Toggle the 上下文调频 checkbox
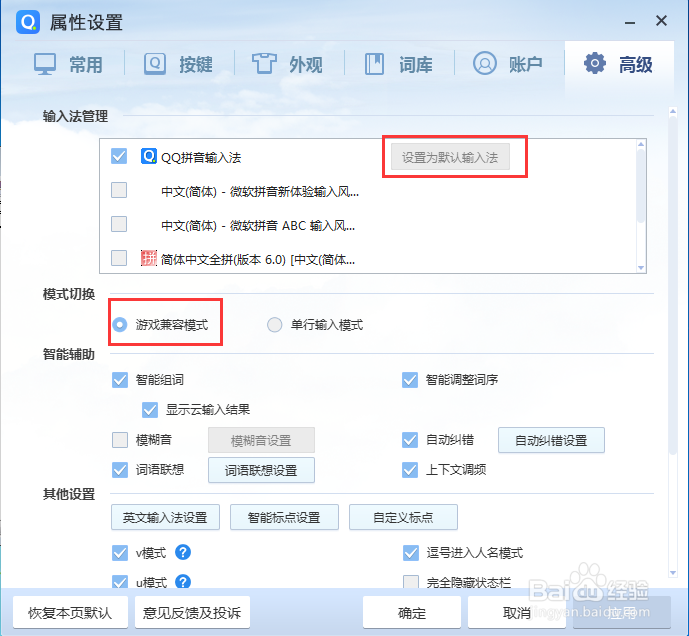The image size is (689, 636). coord(410,469)
